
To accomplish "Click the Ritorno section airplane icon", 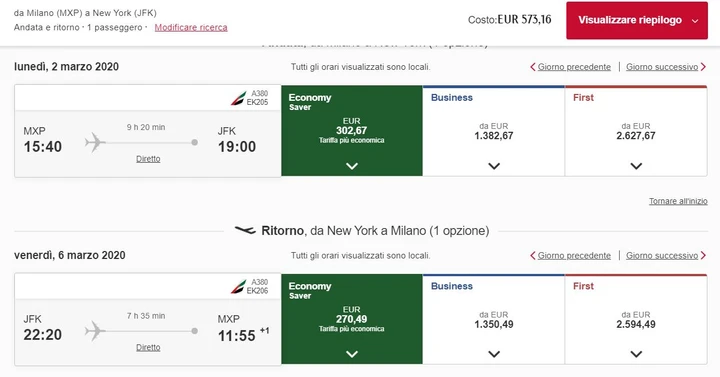I will pyautogui.click(x=245, y=230).
